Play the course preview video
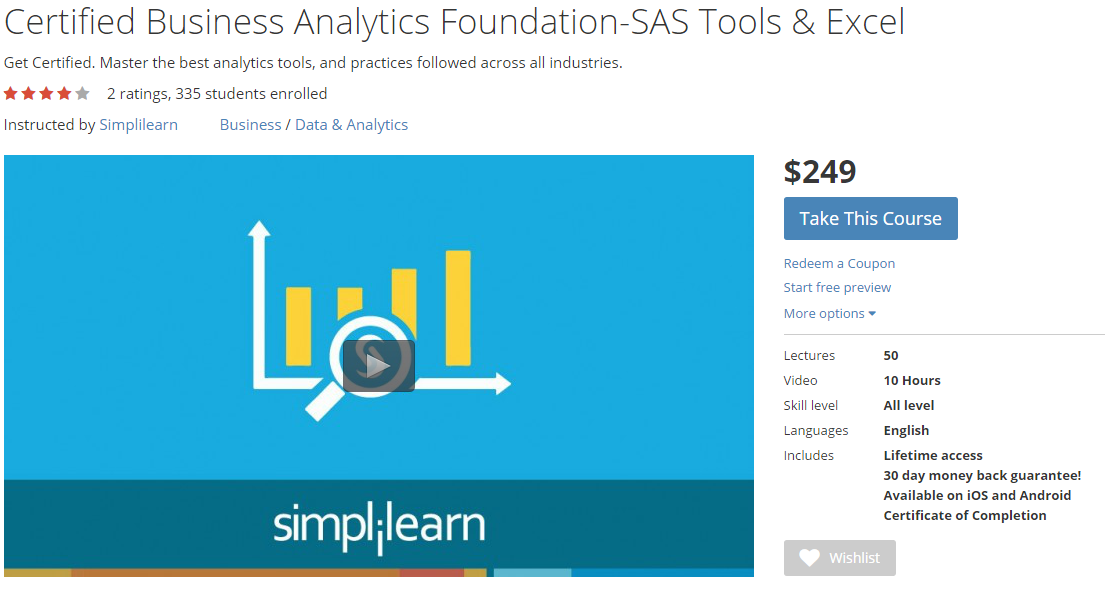Viewport: 1105px width, 593px height. [378, 366]
